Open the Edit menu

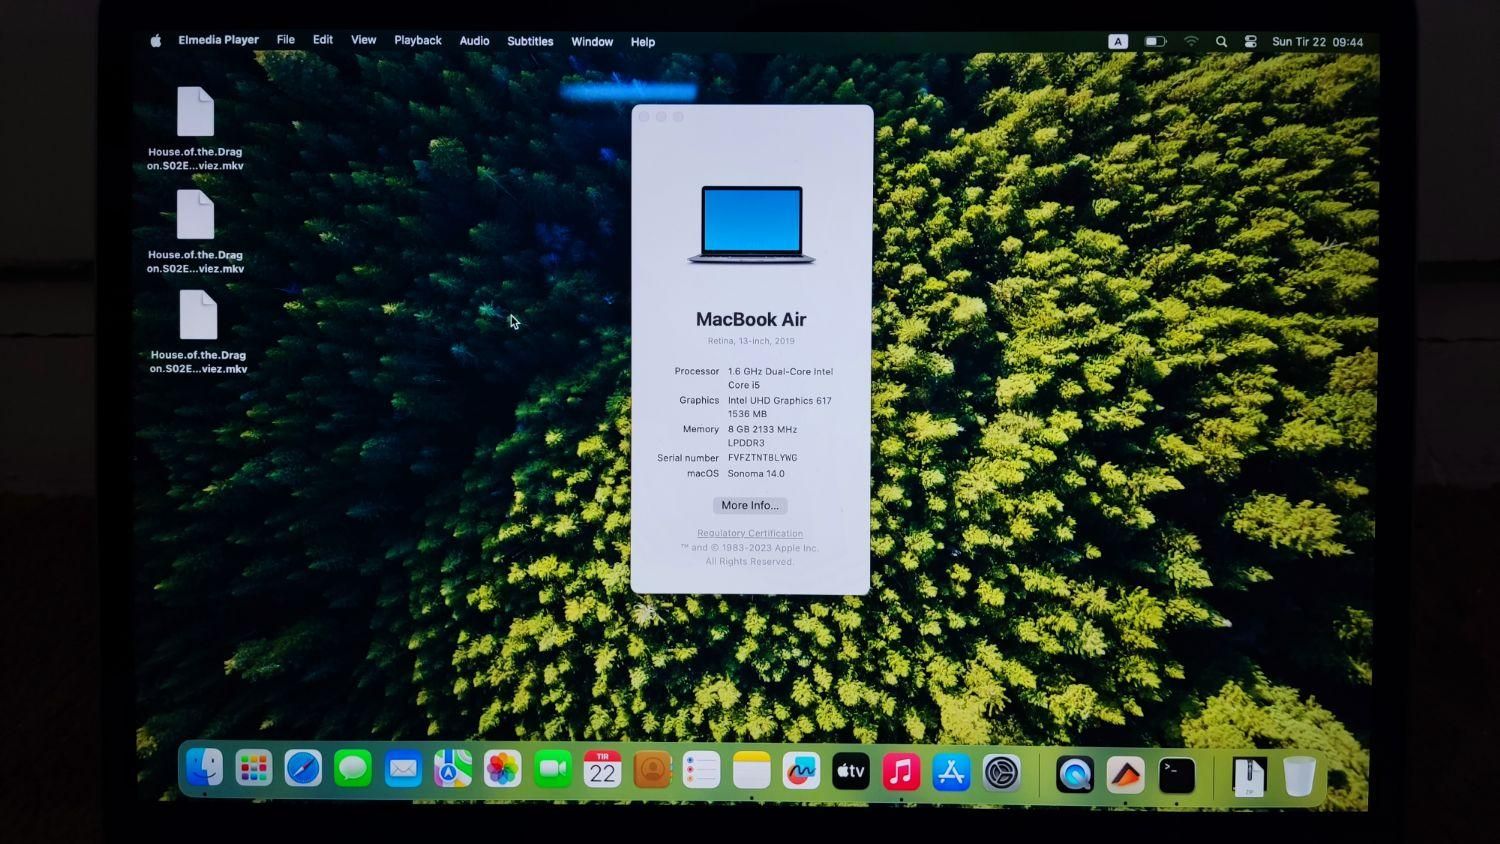click(x=323, y=40)
